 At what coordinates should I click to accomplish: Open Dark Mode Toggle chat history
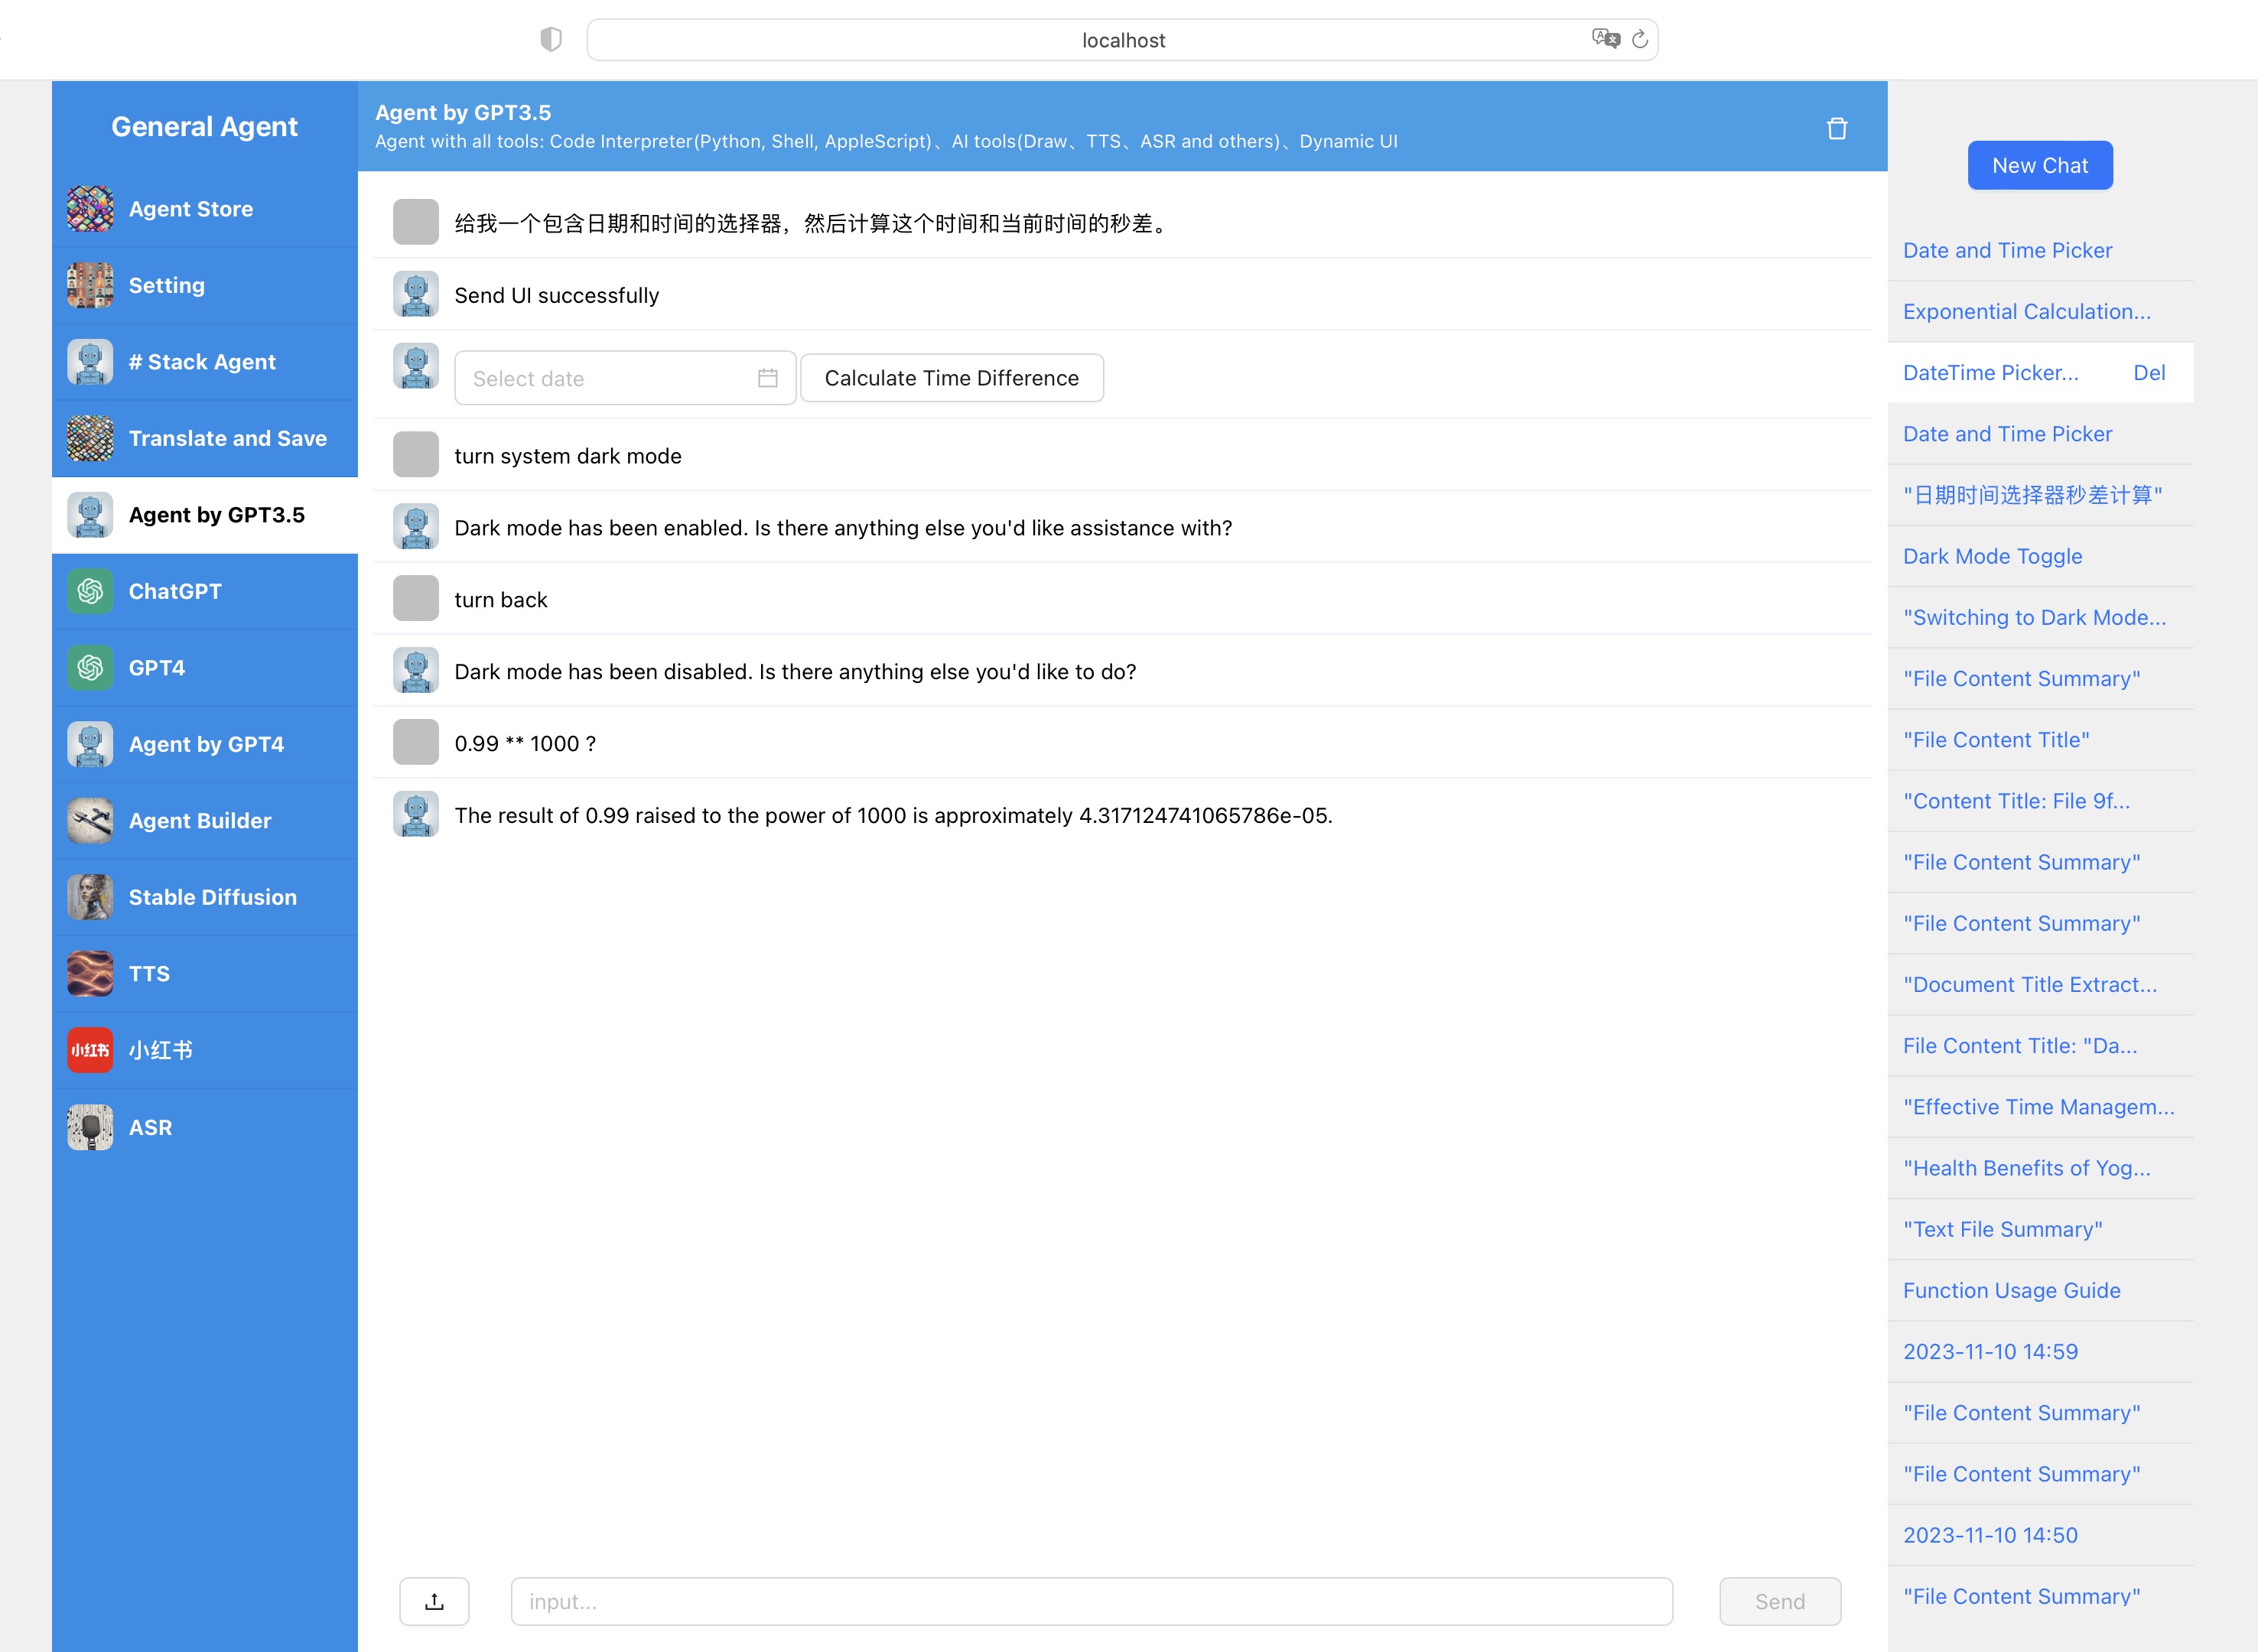pos(1992,556)
